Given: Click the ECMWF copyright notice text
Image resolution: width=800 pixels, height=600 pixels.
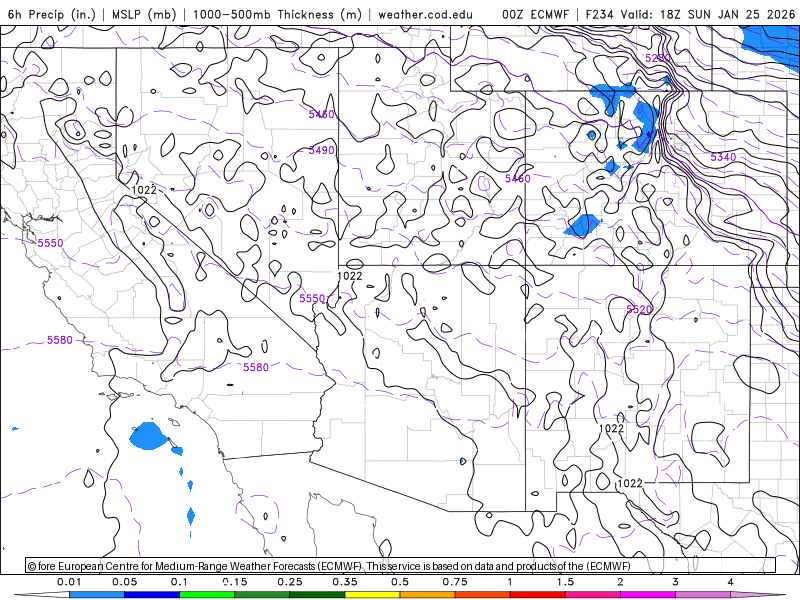Looking at the screenshot, I should click(329, 566).
